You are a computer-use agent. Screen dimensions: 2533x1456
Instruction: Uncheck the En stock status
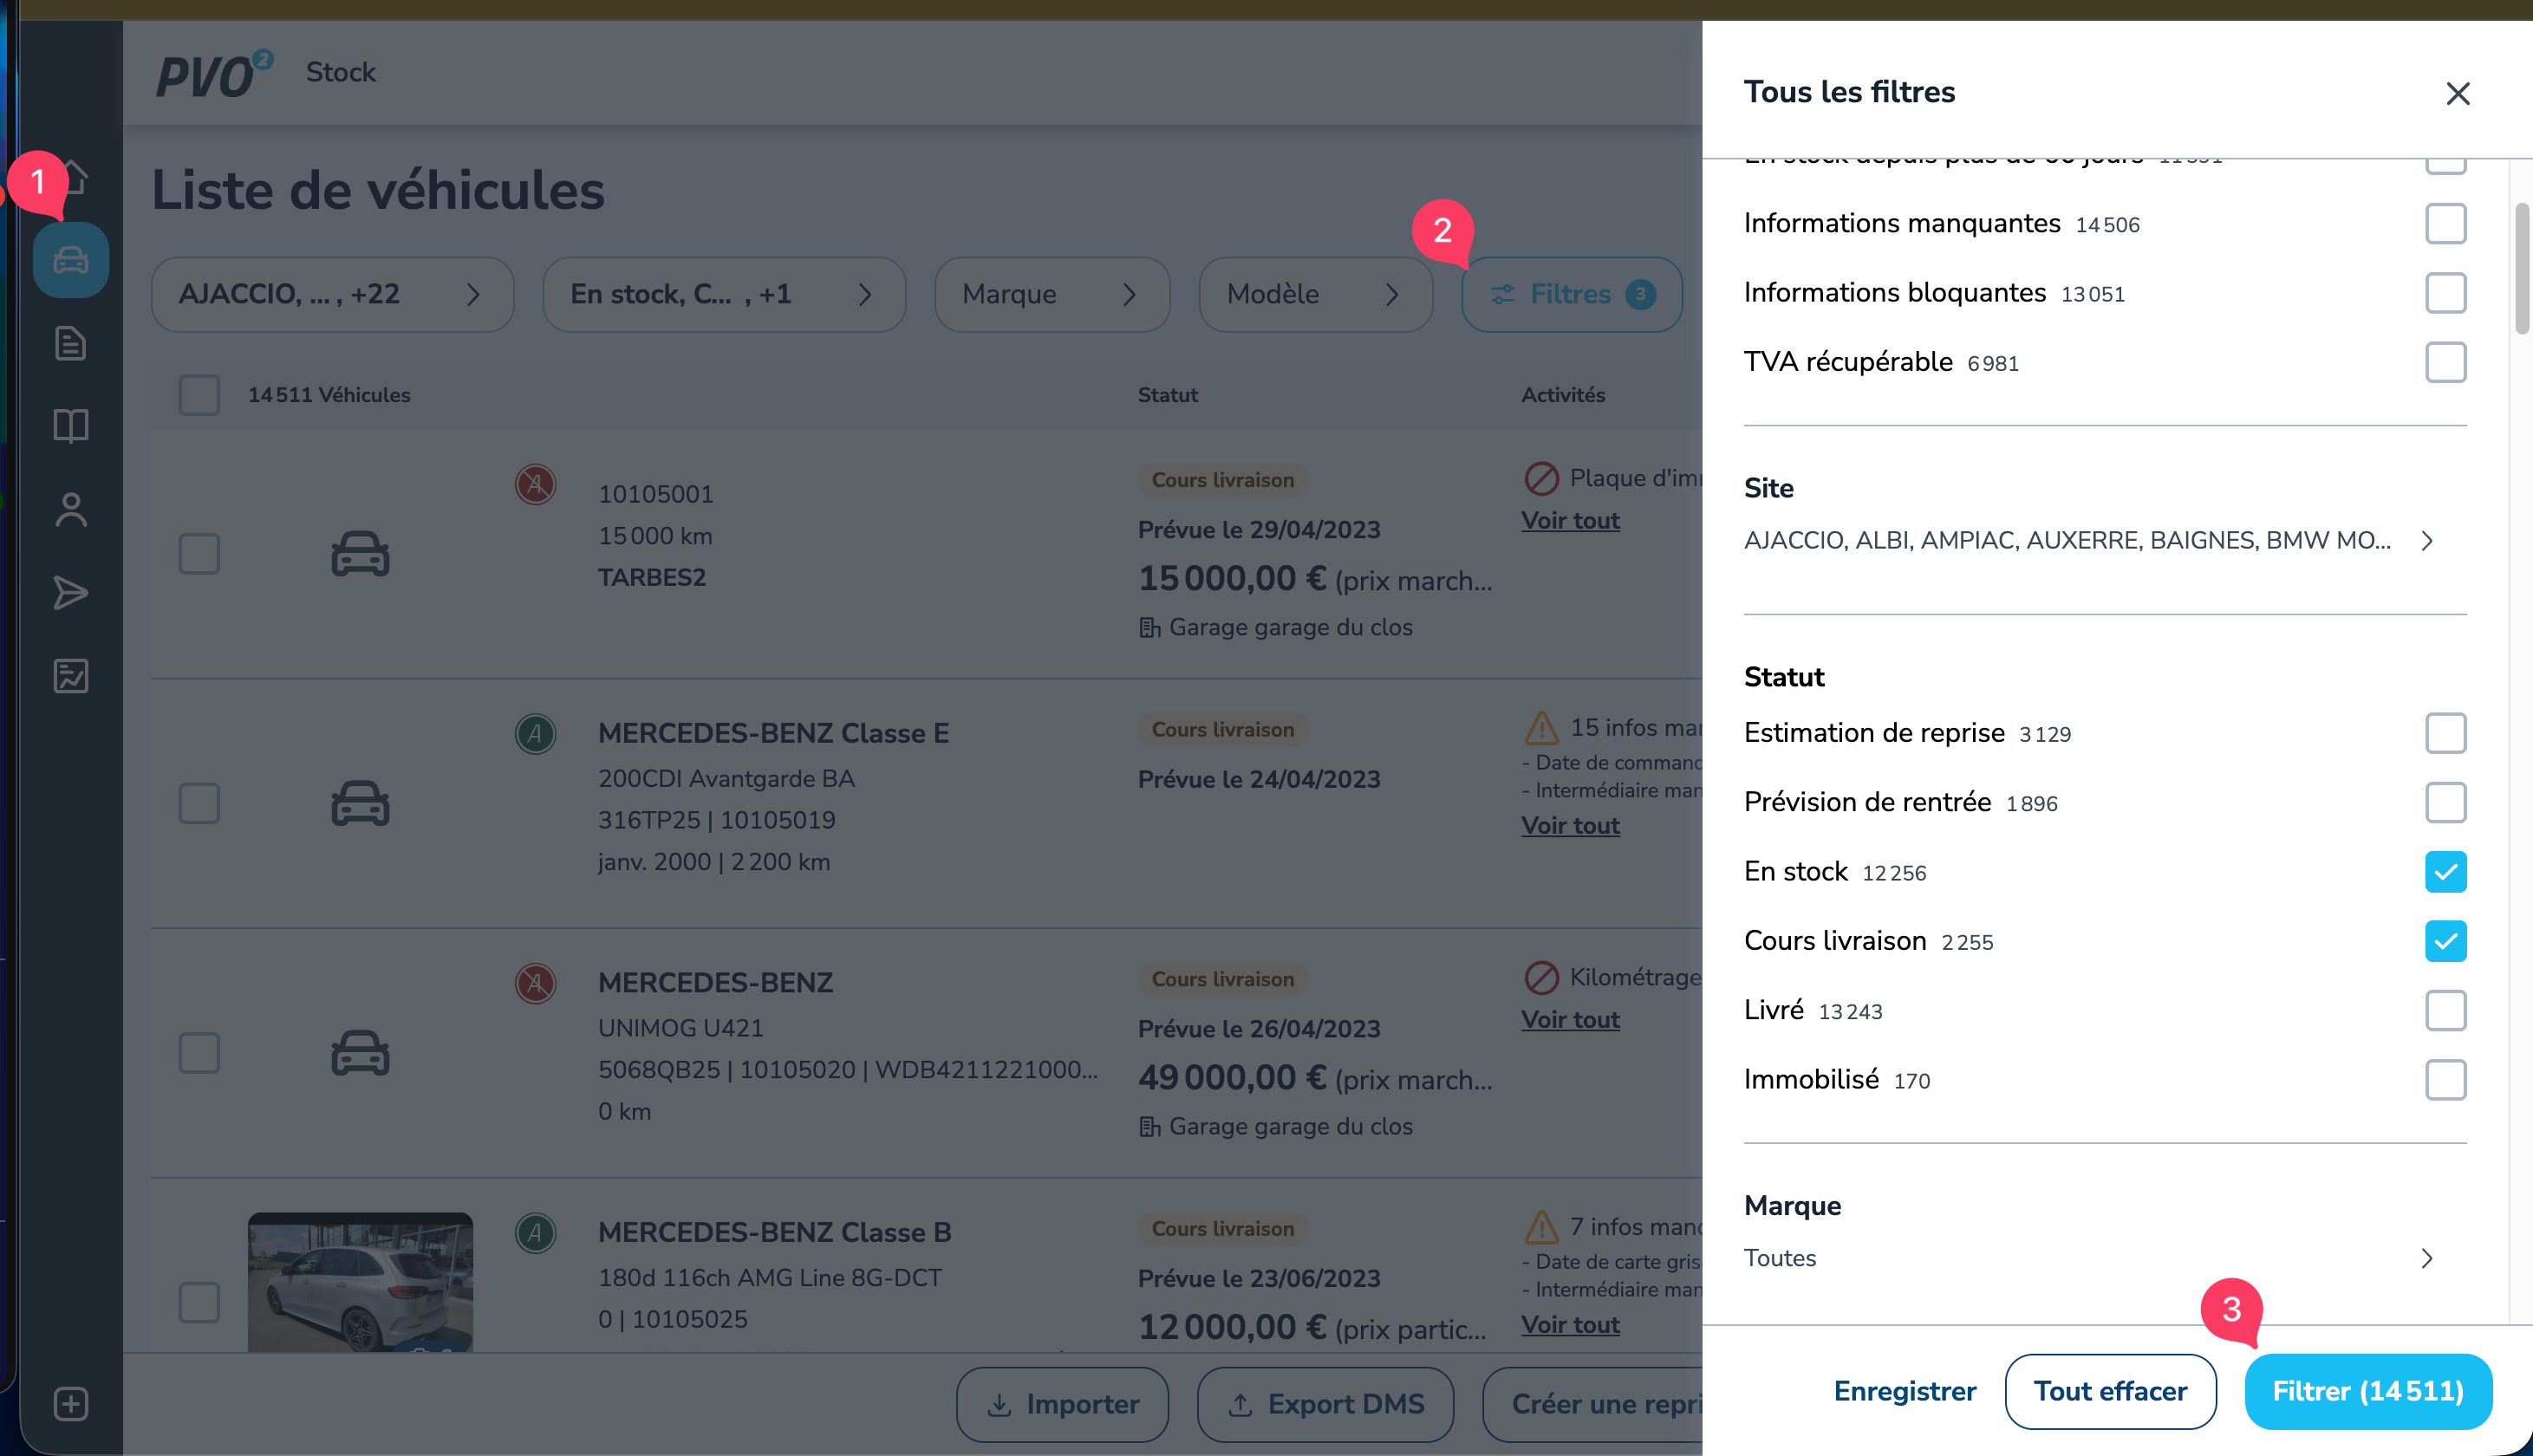tap(2445, 872)
